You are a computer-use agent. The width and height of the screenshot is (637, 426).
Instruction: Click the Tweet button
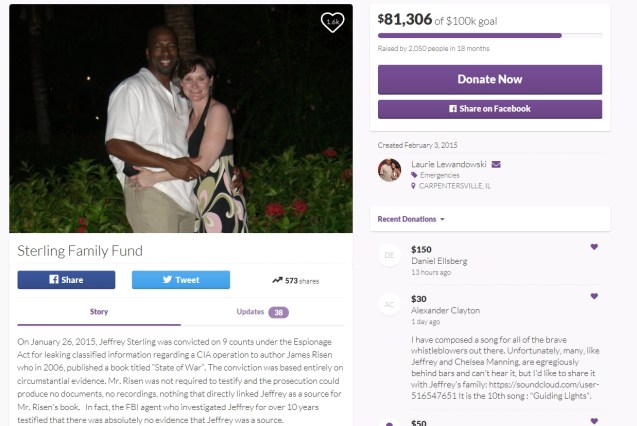point(181,280)
